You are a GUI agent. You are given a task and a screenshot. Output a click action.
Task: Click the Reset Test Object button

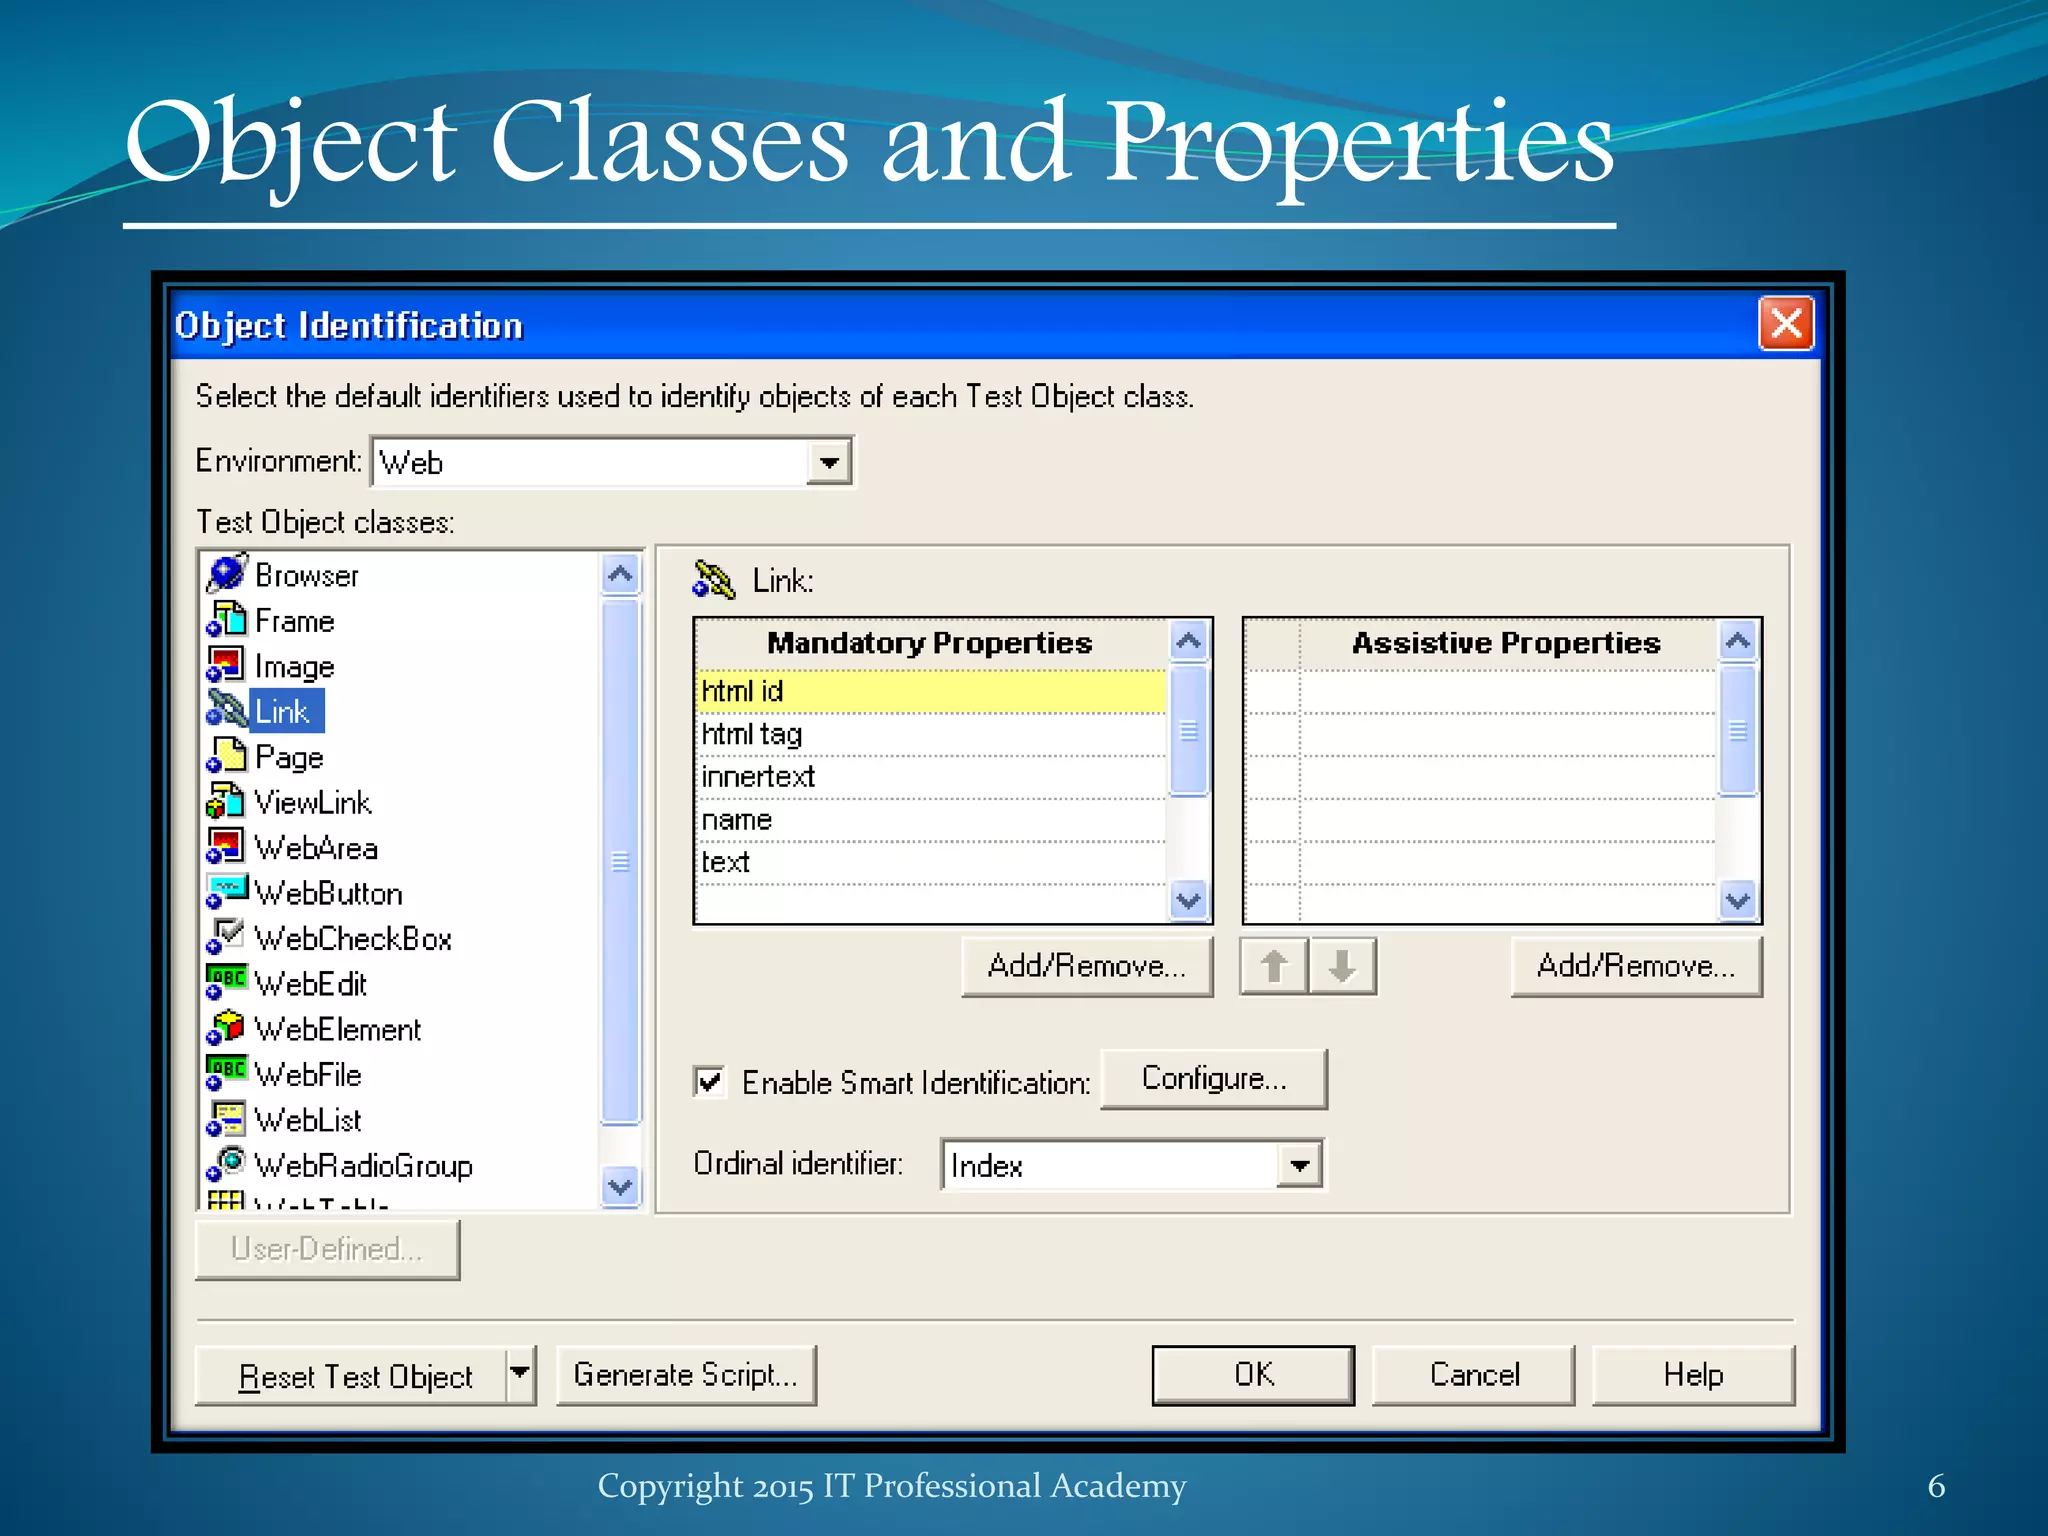pyautogui.click(x=352, y=1375)
